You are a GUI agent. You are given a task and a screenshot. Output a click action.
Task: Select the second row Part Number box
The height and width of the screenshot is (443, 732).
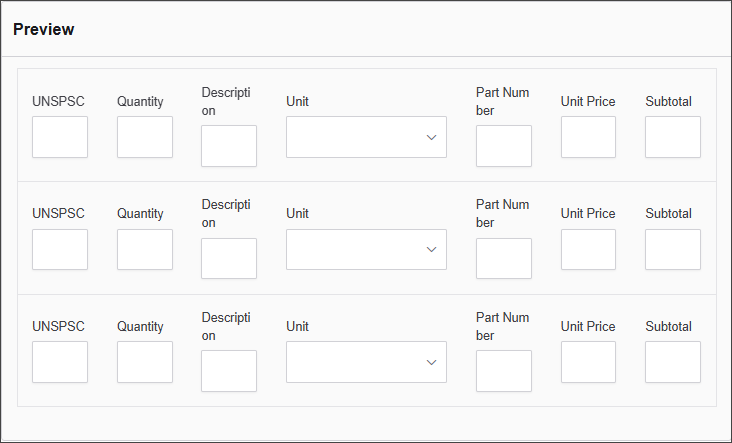(x=504, y=258)
